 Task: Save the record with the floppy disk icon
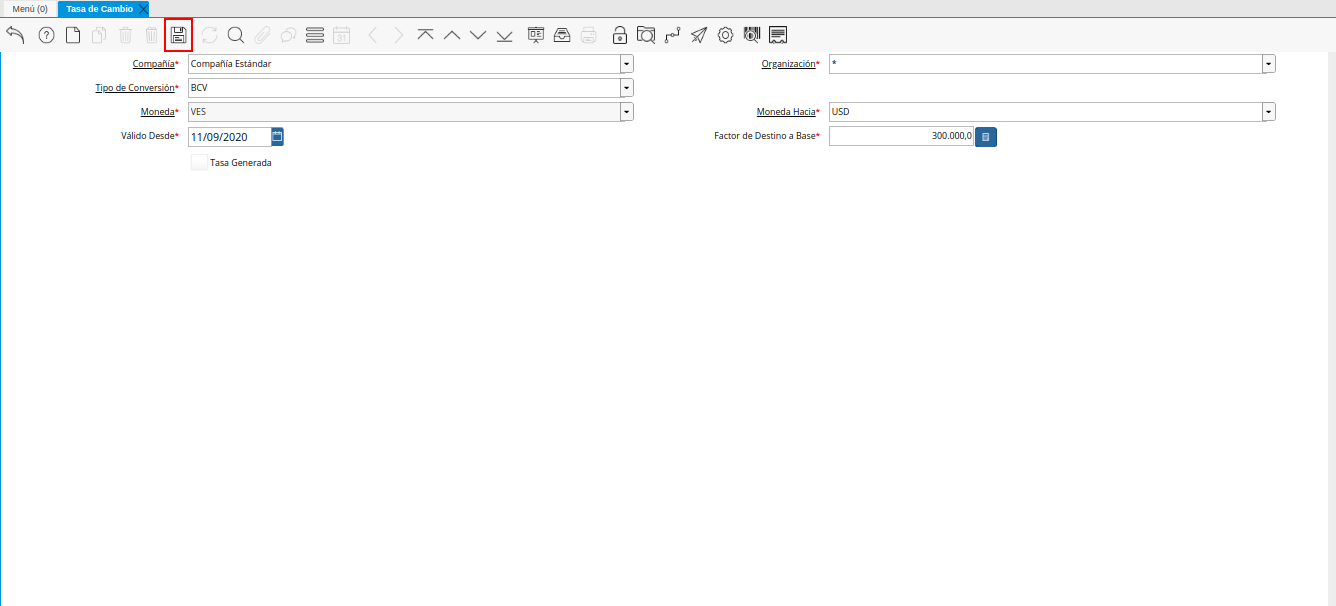(179, 35)
